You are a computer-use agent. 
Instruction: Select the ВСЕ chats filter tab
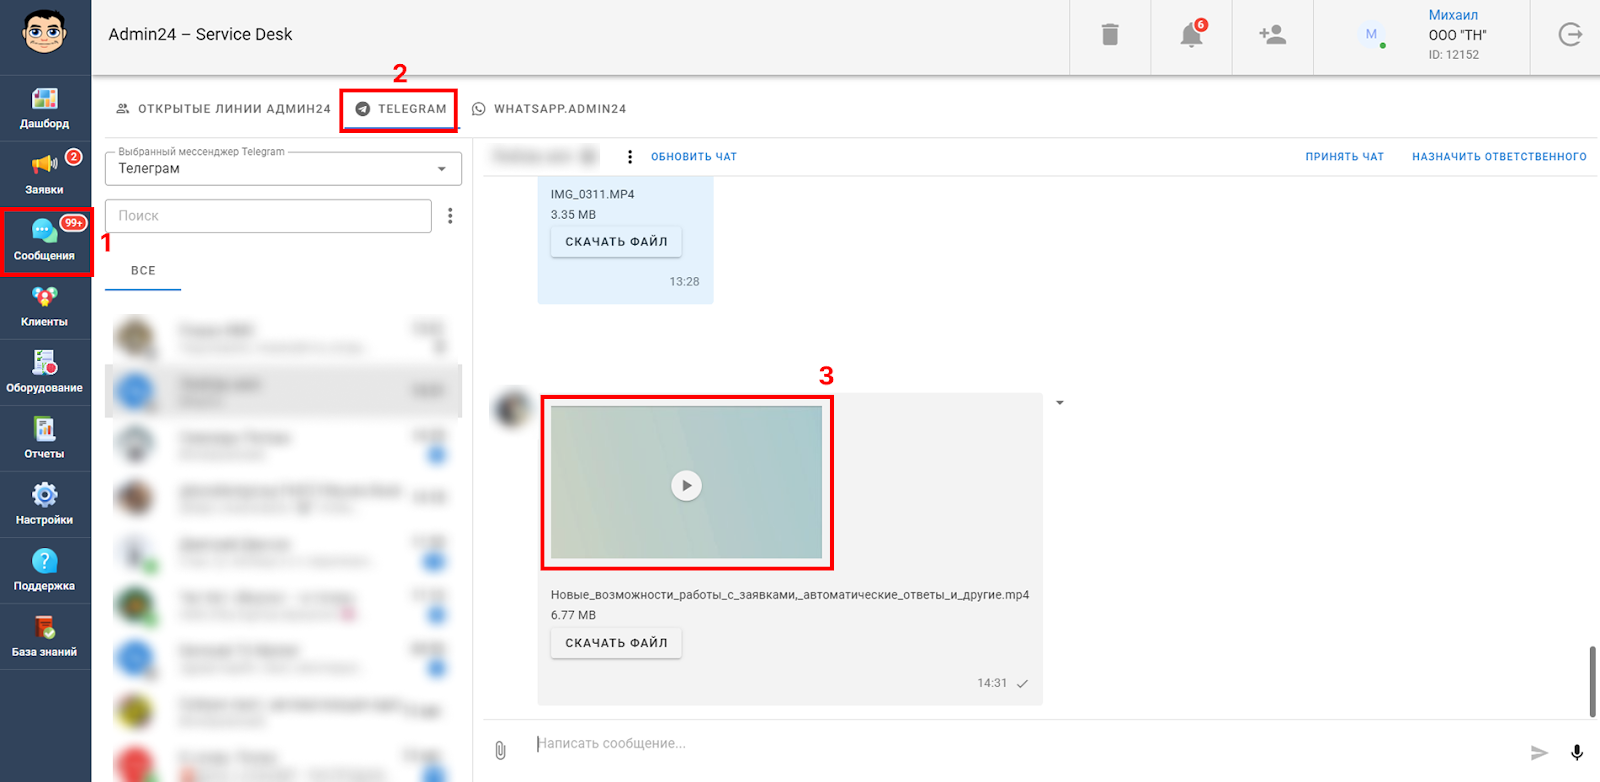pyautogui.click(x=143, y=271)
